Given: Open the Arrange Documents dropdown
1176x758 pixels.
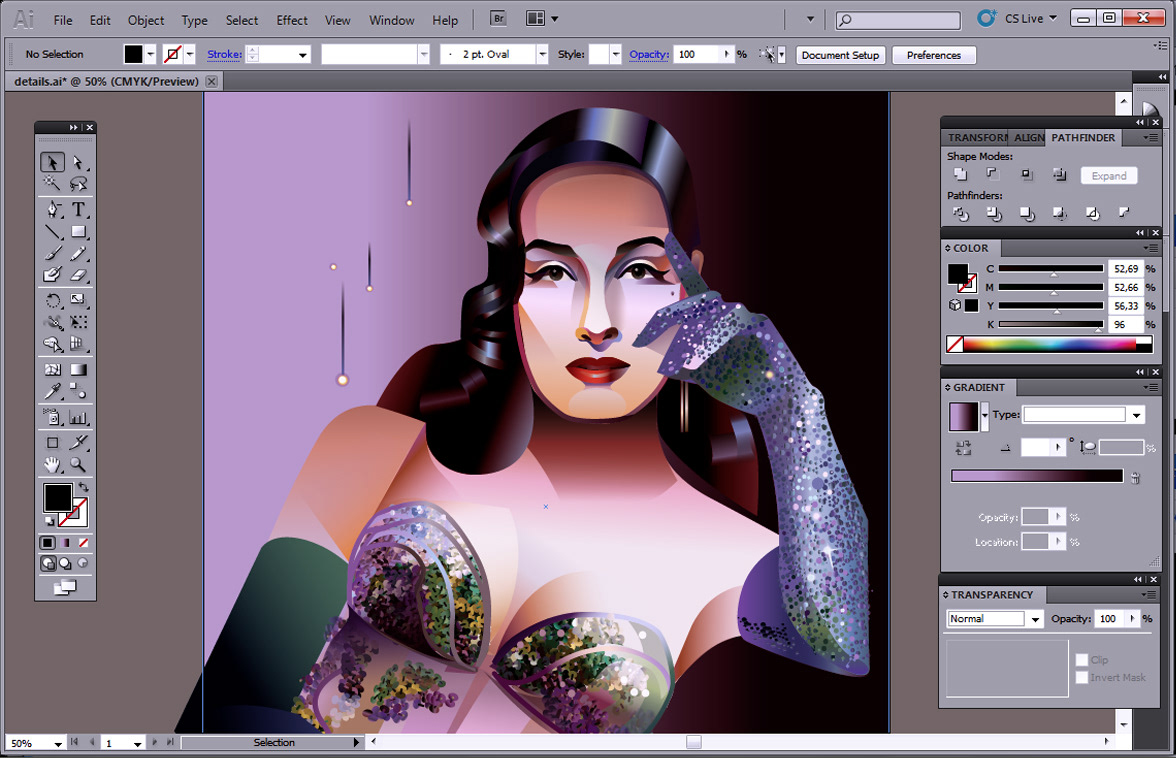Looking at the screenshot, I should click(554, 19).
